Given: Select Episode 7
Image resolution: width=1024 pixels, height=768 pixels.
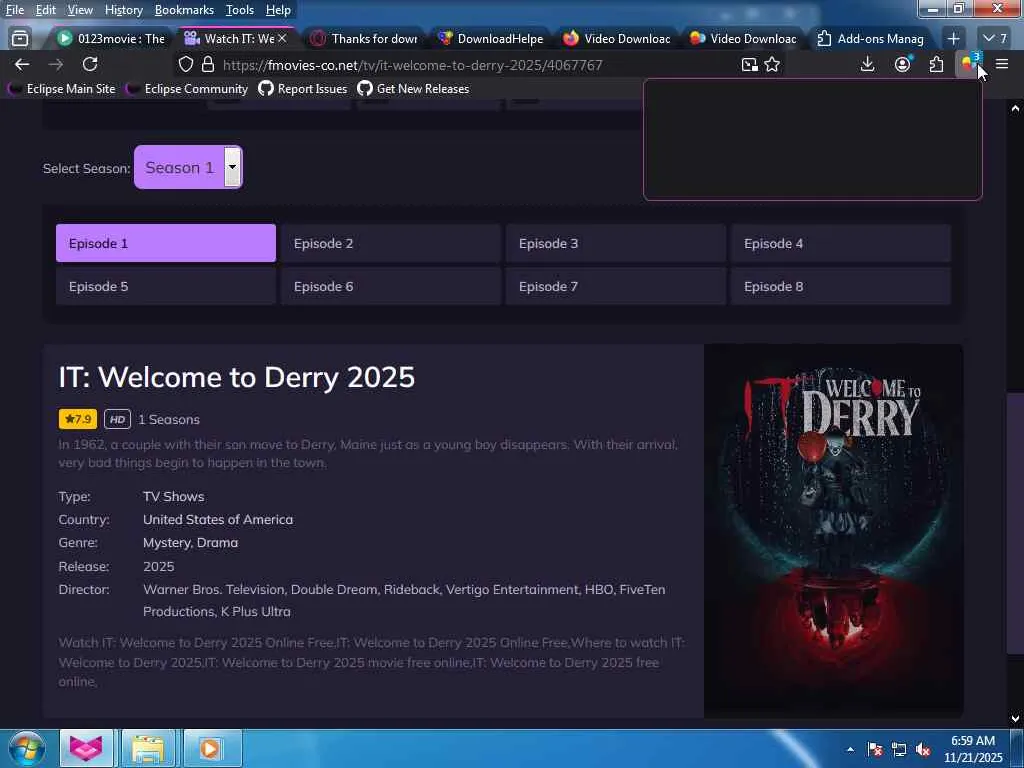Looking at the screenshot, I should click(x=616, y=286).
